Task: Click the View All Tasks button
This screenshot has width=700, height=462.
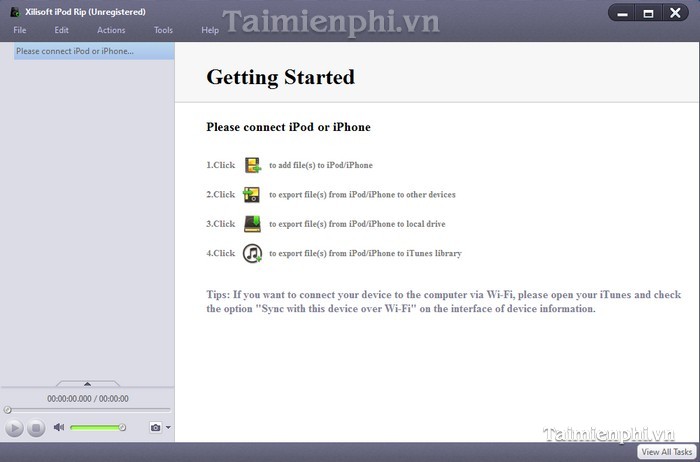Action: (x=664, y=452)
